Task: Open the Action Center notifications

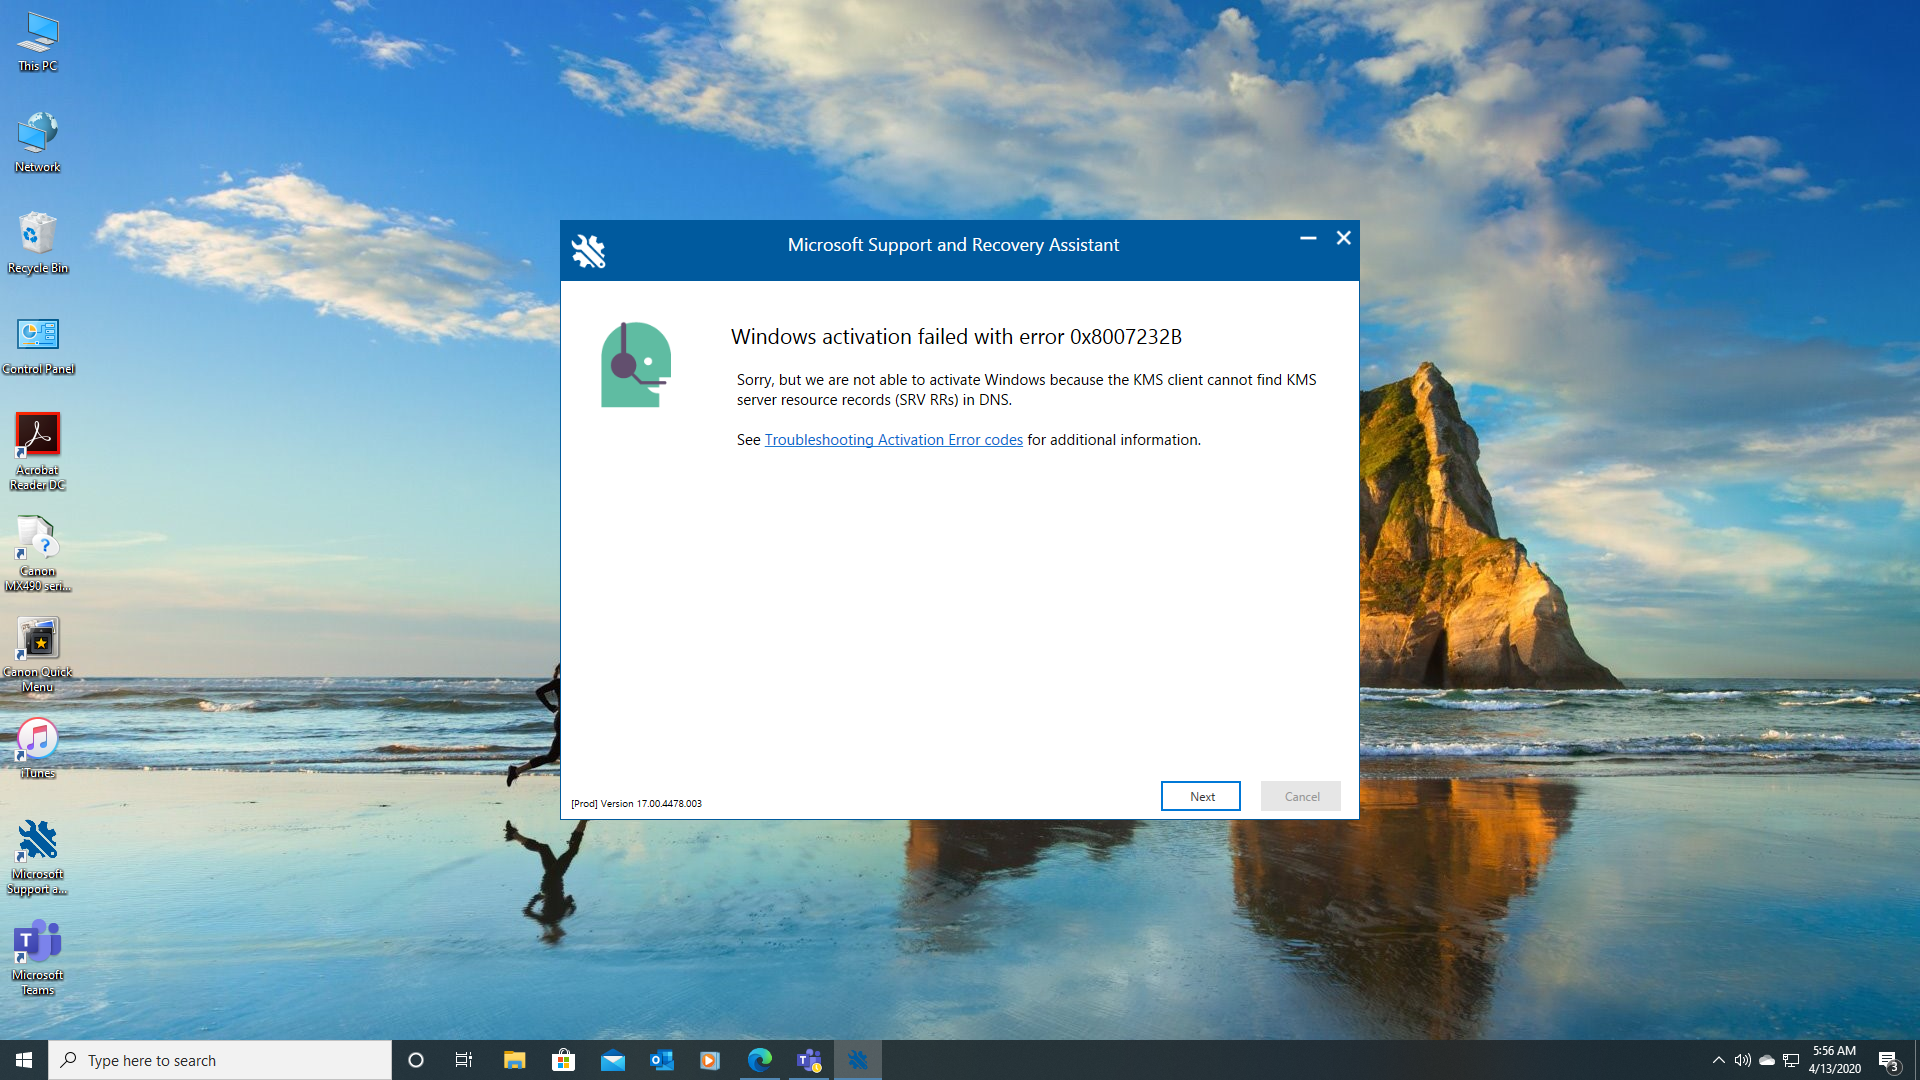Action: coord(1888,1060)
